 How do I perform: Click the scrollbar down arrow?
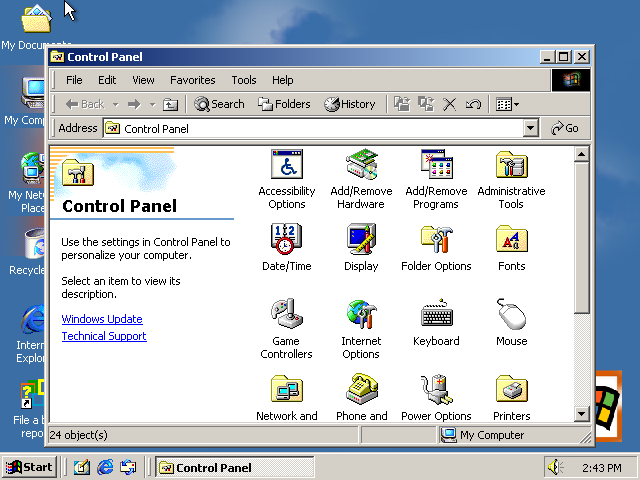(581, 414)
